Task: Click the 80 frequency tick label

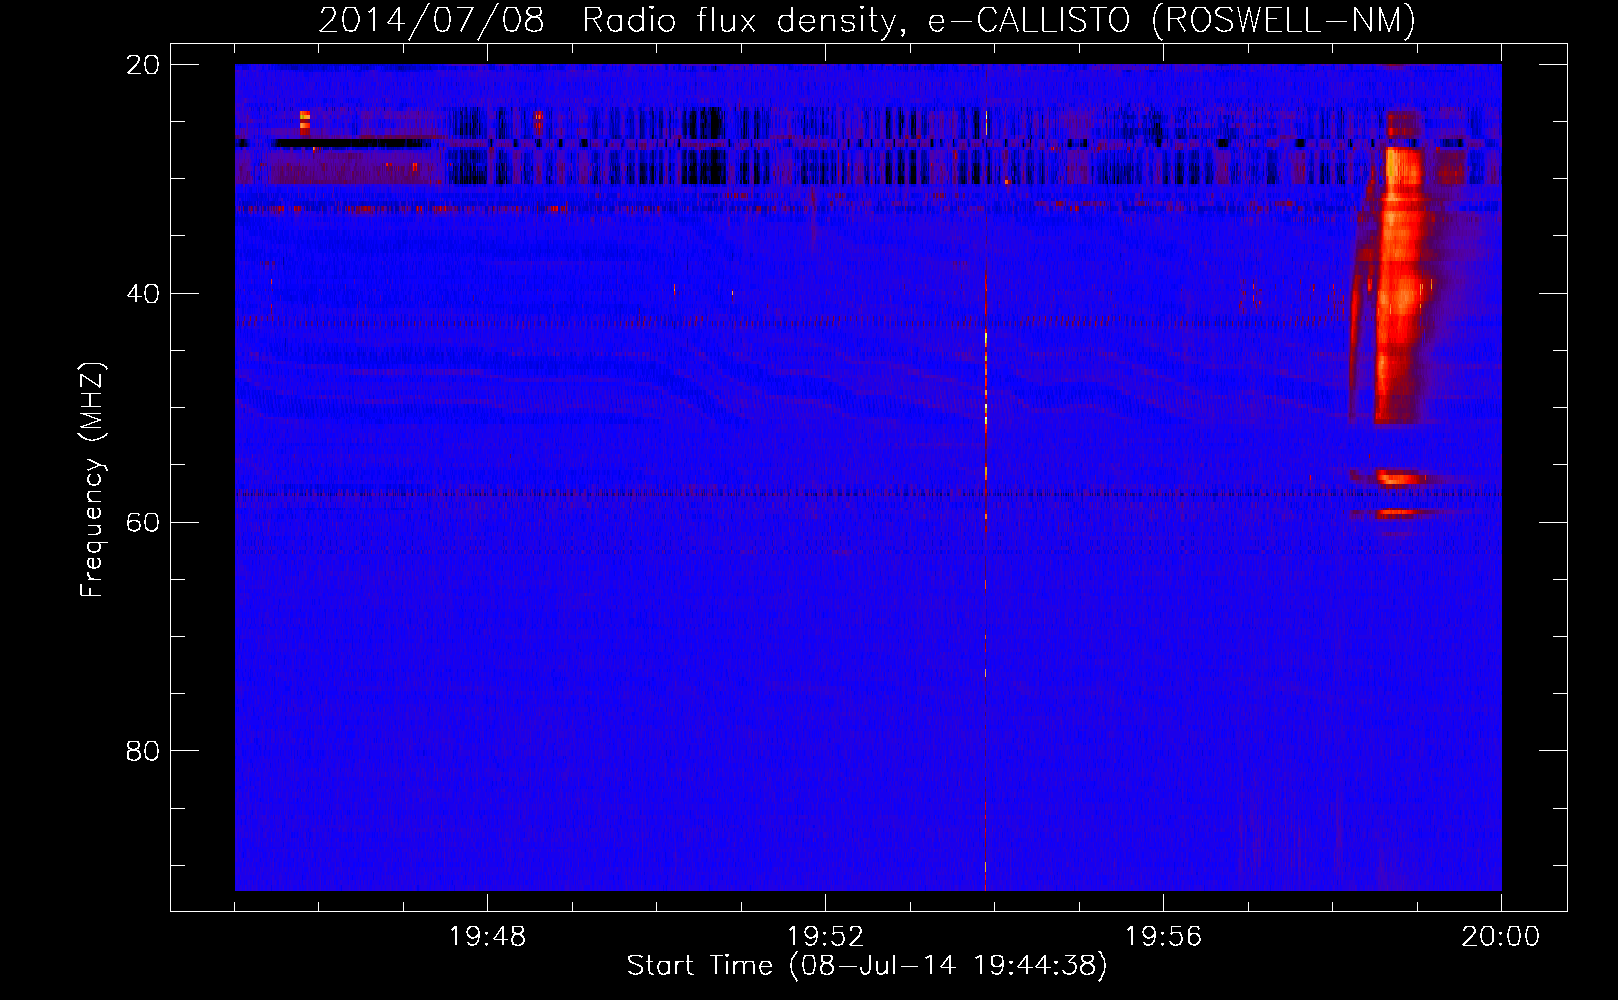Action: (143, 751)
